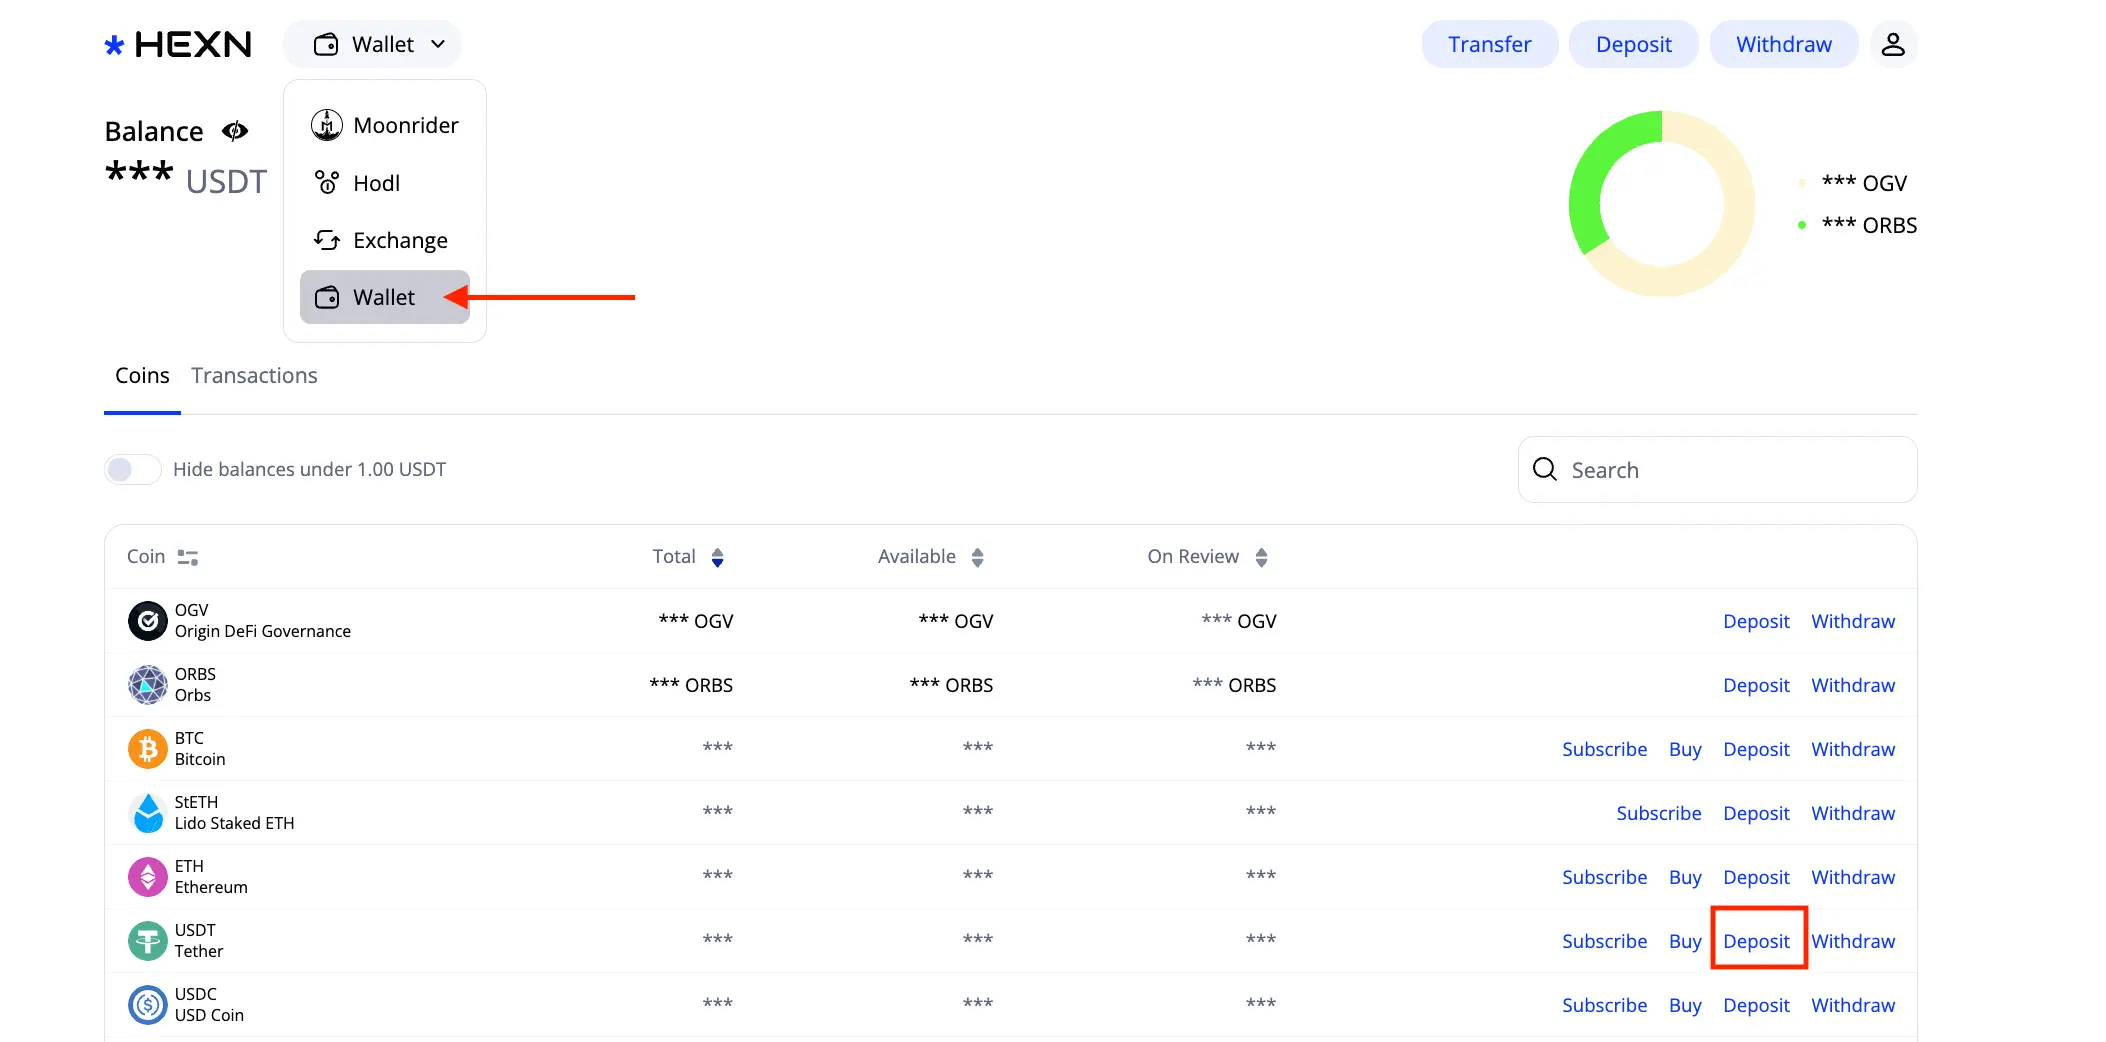Click Deposit for ORBS
The width and height of the screenshot is (2106, 1042).
pos(1756,685)
